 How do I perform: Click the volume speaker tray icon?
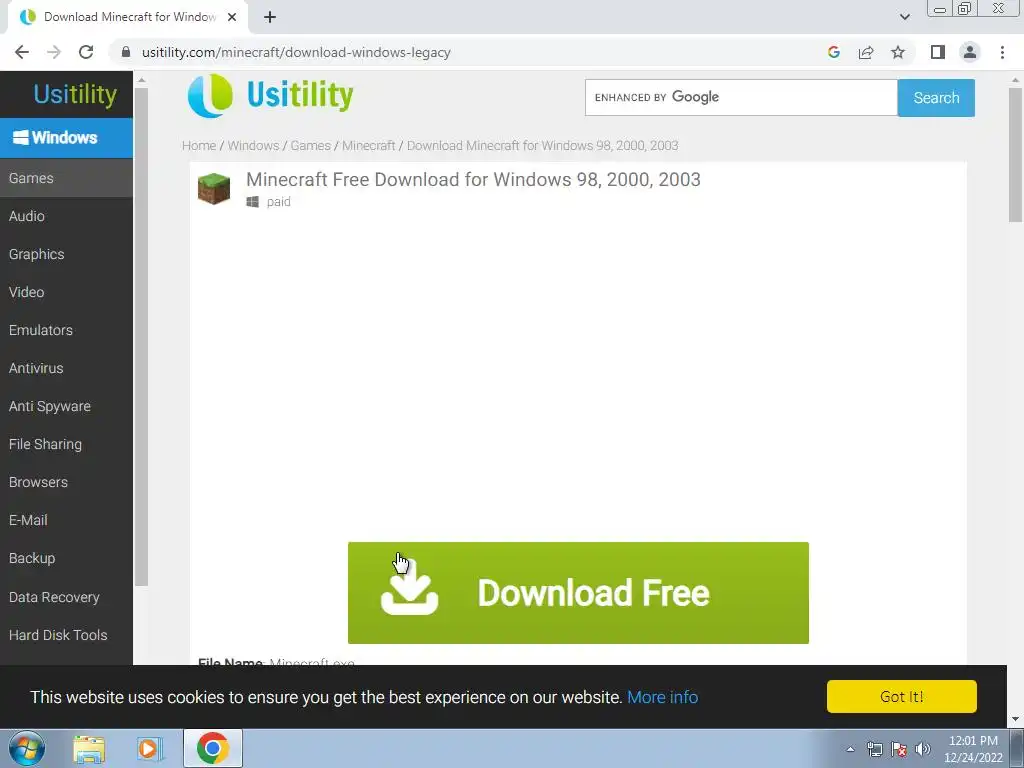[x=923, y=749]
